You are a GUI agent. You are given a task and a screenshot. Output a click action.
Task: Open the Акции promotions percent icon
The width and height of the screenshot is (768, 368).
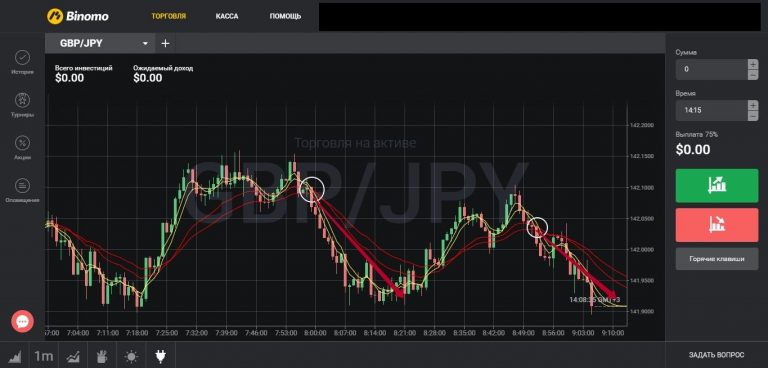tap(22, 143)
